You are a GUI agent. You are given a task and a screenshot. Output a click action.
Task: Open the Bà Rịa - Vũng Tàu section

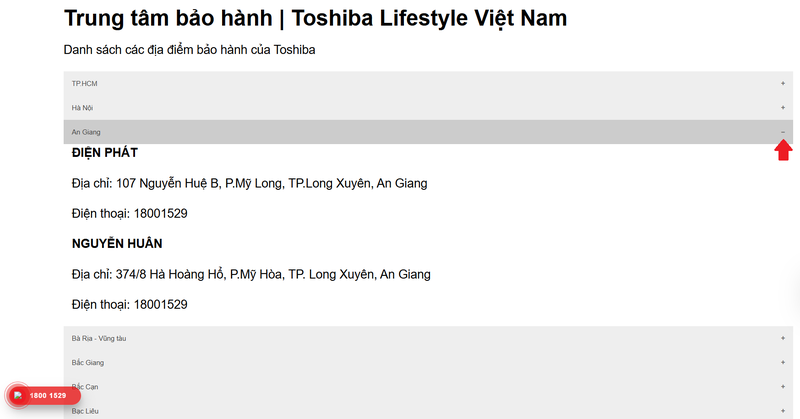(x=428, y=338)
